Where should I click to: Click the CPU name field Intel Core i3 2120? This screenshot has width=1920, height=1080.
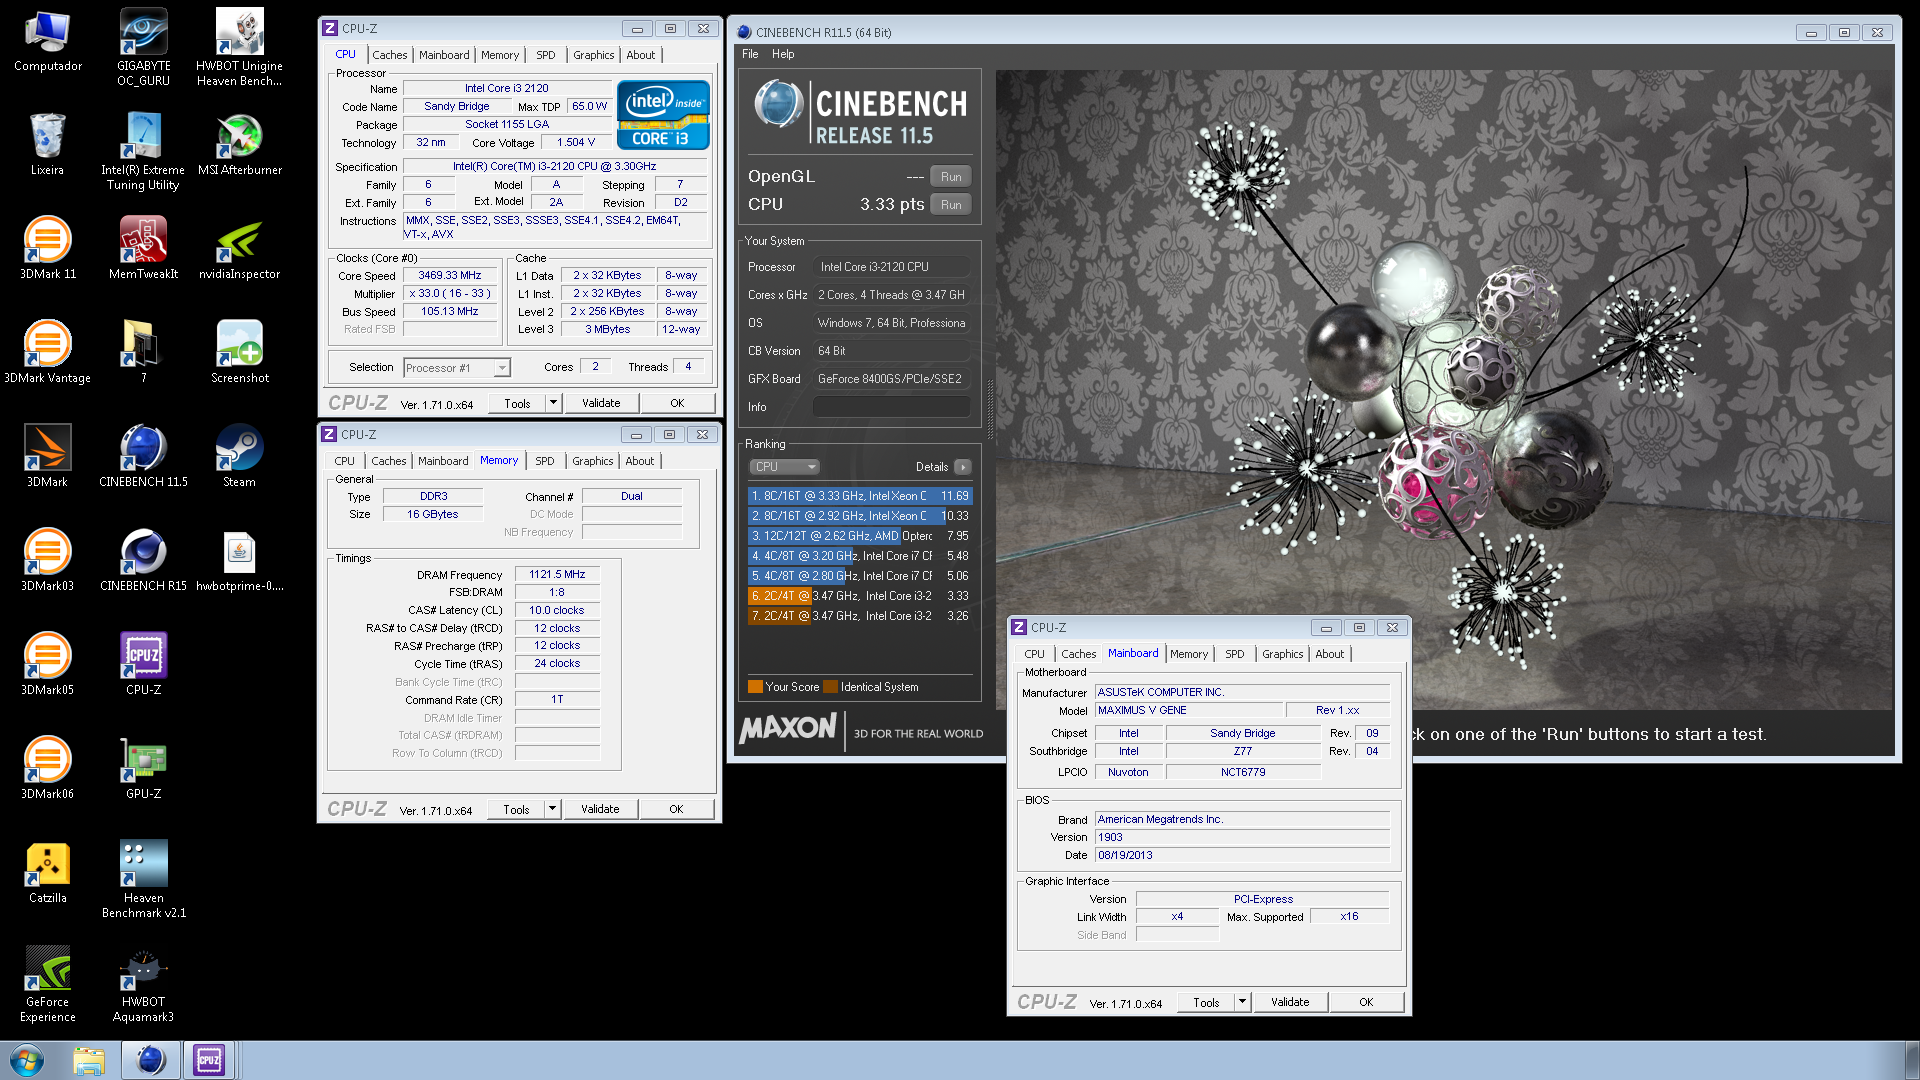[507, 88]
